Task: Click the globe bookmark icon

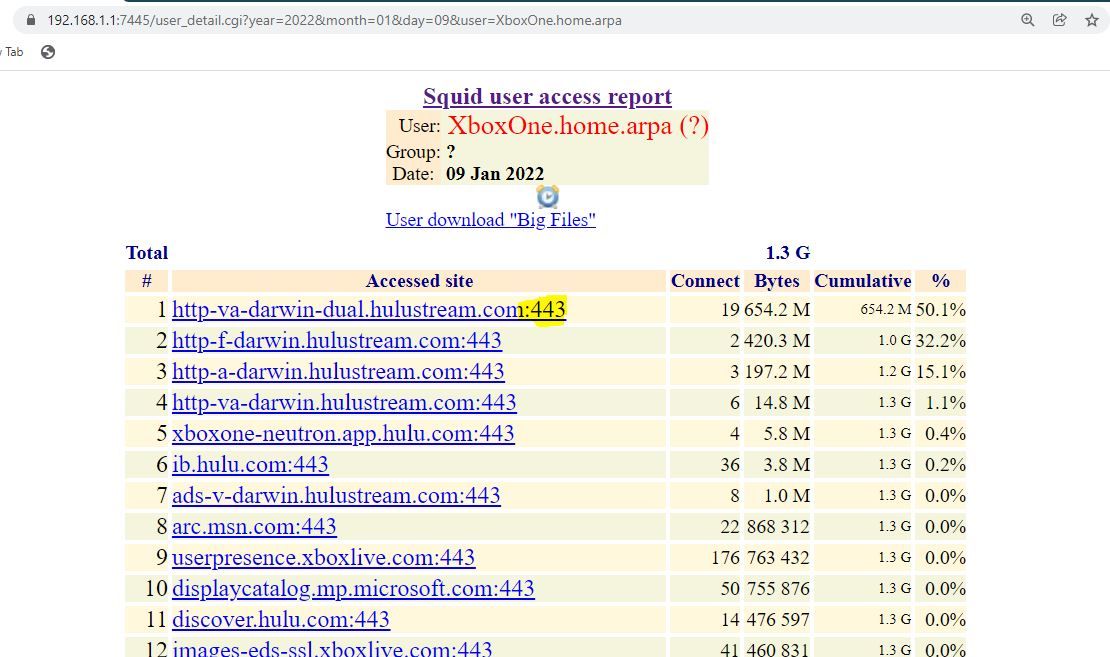Action: [x=48, y=52]
